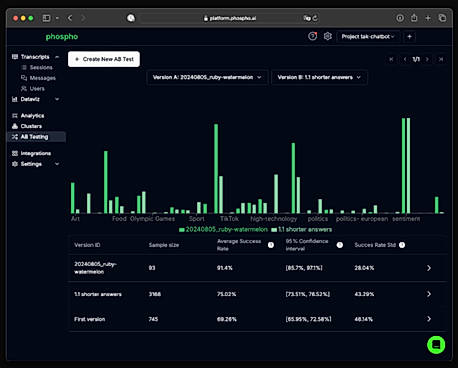Go to first page of results
This screenshot has height=368, width=458.
point(391,59)
